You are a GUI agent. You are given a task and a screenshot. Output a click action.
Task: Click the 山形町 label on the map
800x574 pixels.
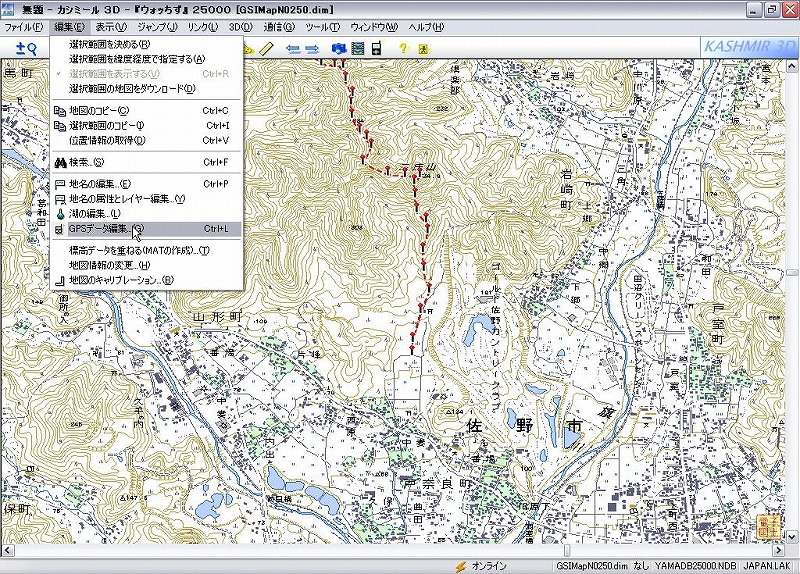click(217, 317)
